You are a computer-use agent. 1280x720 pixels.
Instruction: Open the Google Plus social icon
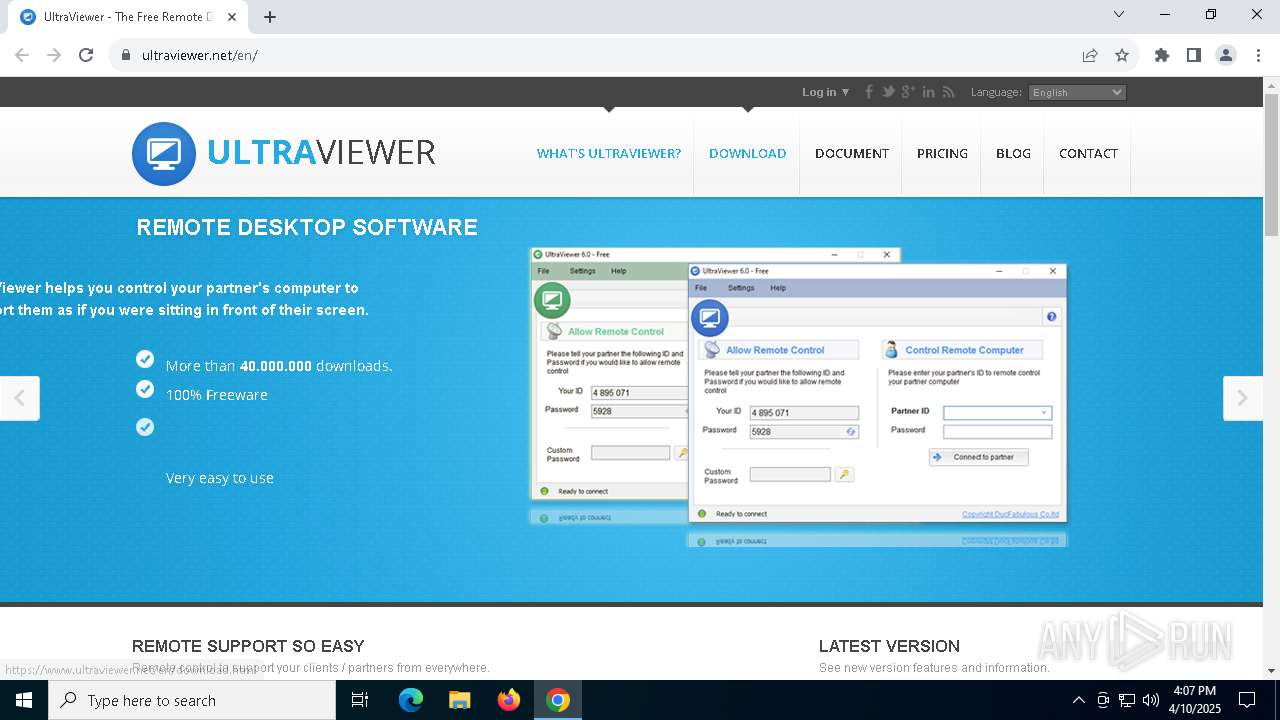point(908,92)
